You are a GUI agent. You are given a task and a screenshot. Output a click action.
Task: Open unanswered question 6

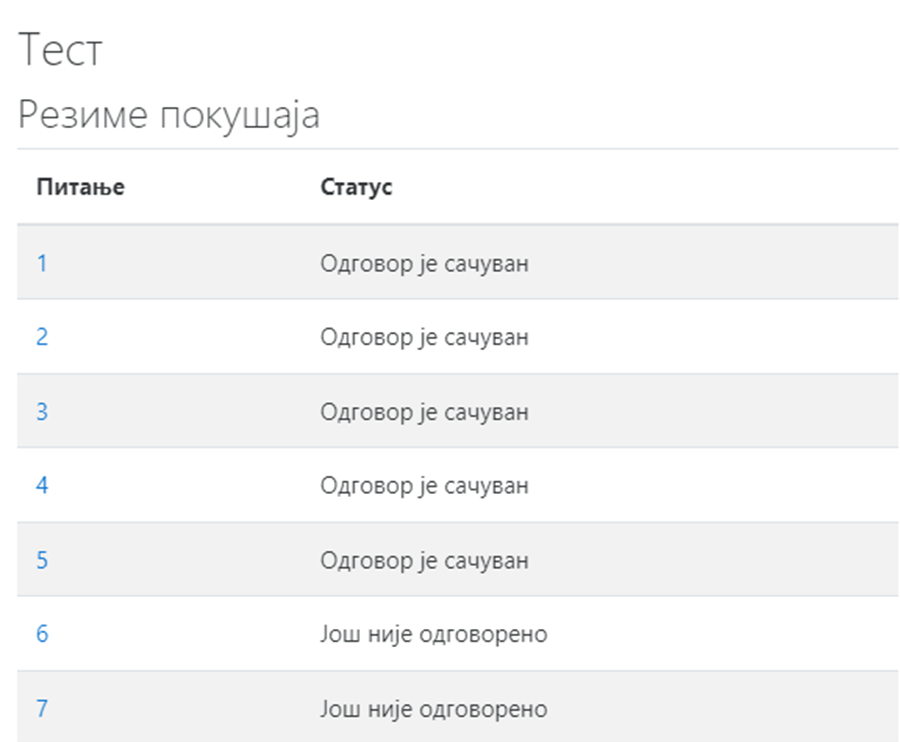(x=42, y=634)
